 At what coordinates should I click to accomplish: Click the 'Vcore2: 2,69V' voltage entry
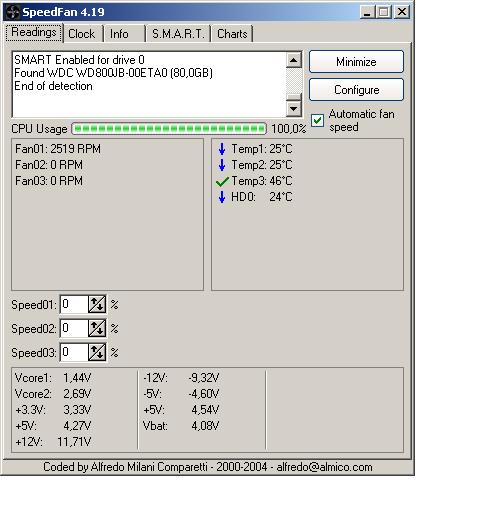53,394
